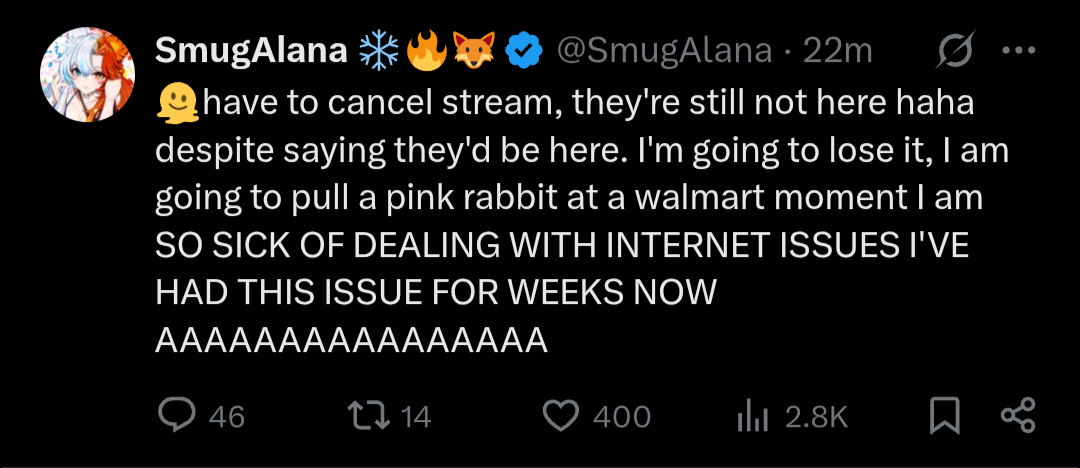Viewport: 1080px width, 468px height.
Task: Open the @SmugAlana handle link
Action: click(x=665, y=51)
